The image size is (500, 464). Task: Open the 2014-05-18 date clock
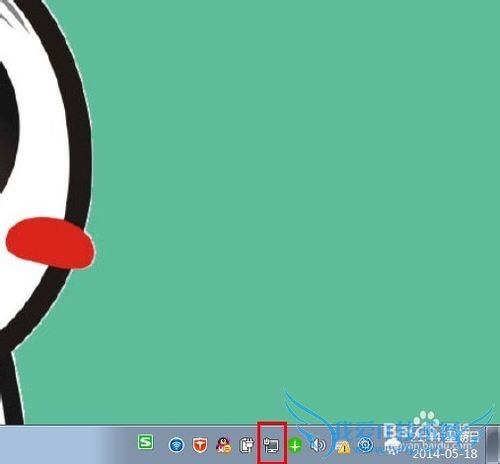click(445, 453)
